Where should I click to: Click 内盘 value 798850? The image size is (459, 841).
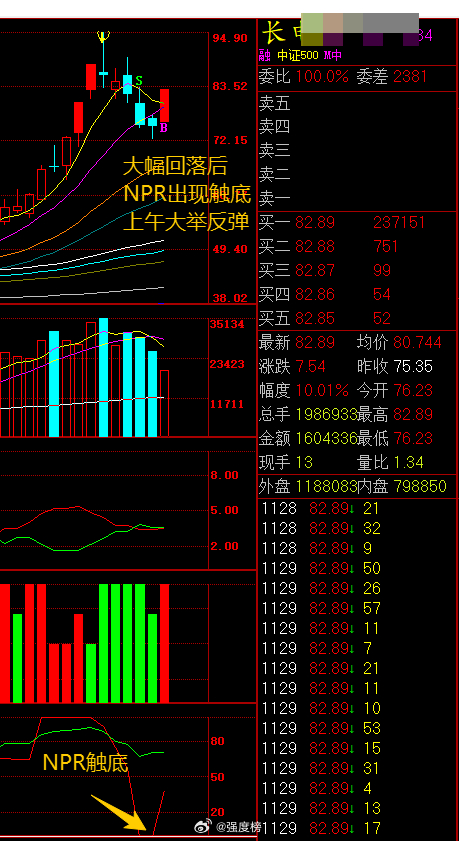(420, 486)
